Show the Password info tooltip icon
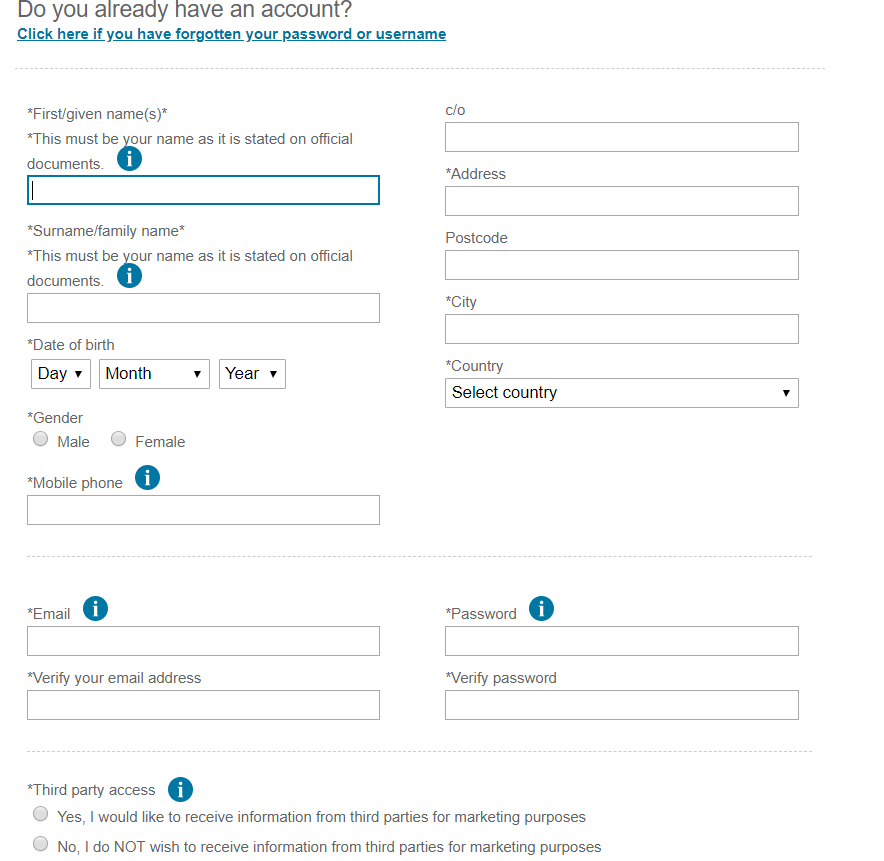884x861 pixels. (541, 608)
